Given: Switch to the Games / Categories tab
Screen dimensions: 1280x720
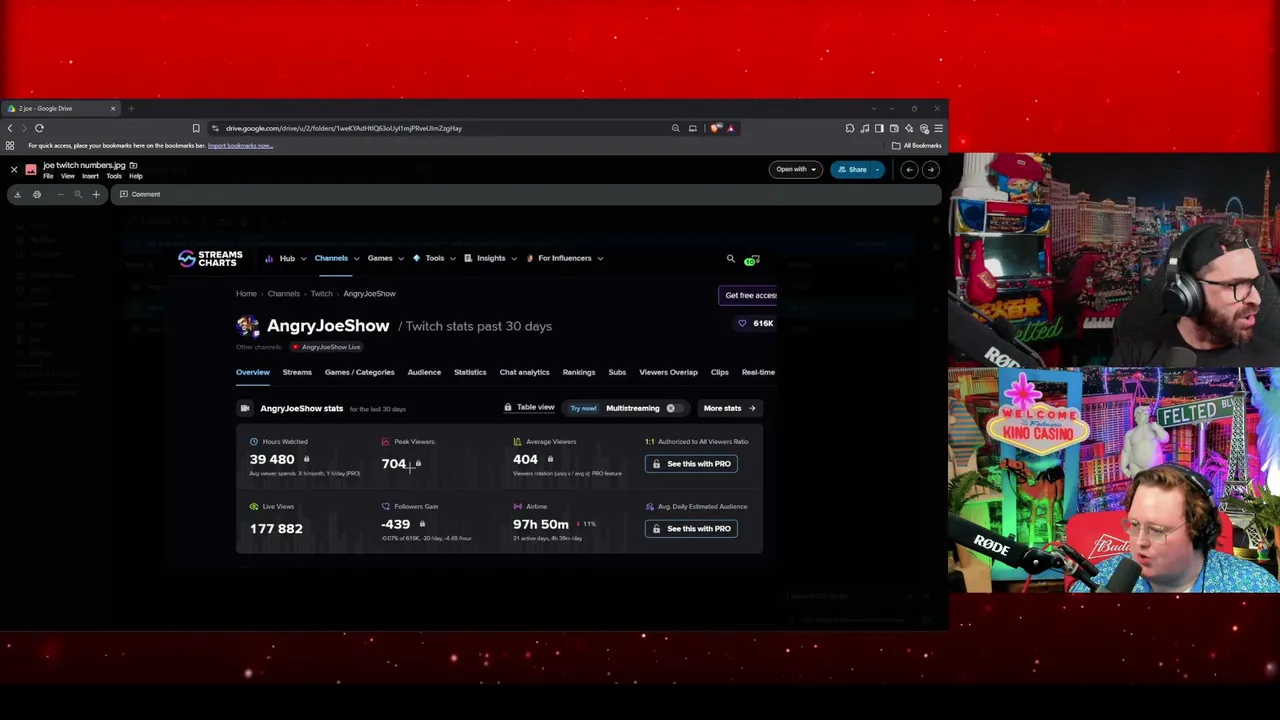Looking at the screenshot, I should [x=359, y=372].
